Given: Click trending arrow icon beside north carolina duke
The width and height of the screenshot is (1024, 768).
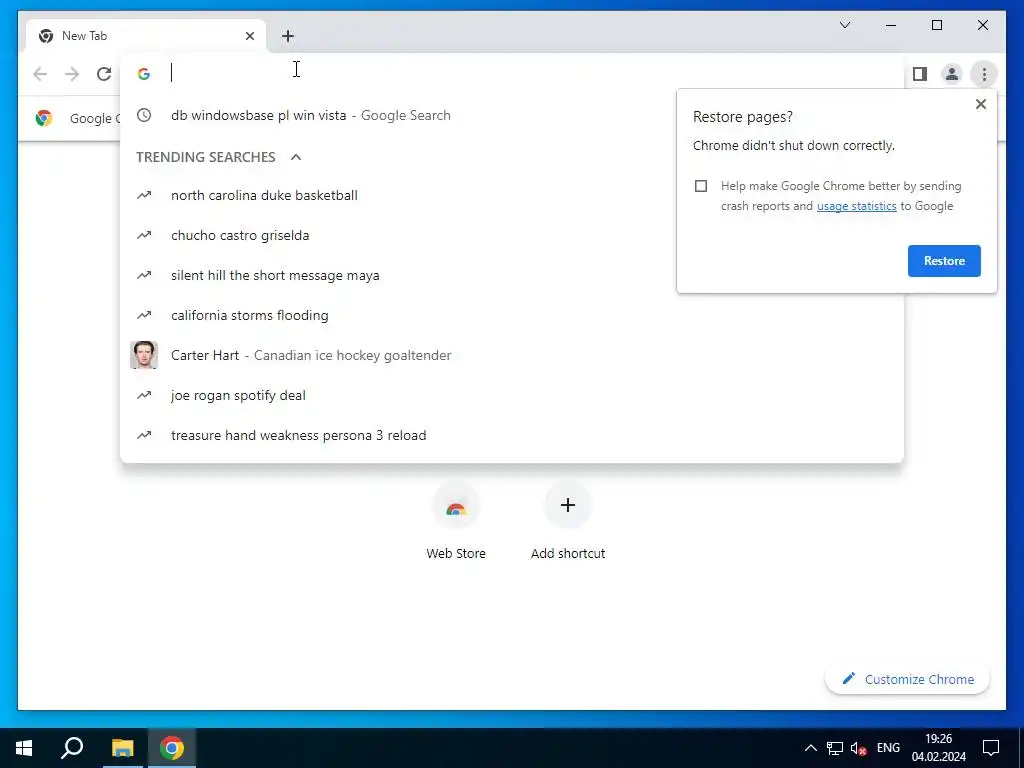Looking at the screenshot, I should tap(144, 195).
